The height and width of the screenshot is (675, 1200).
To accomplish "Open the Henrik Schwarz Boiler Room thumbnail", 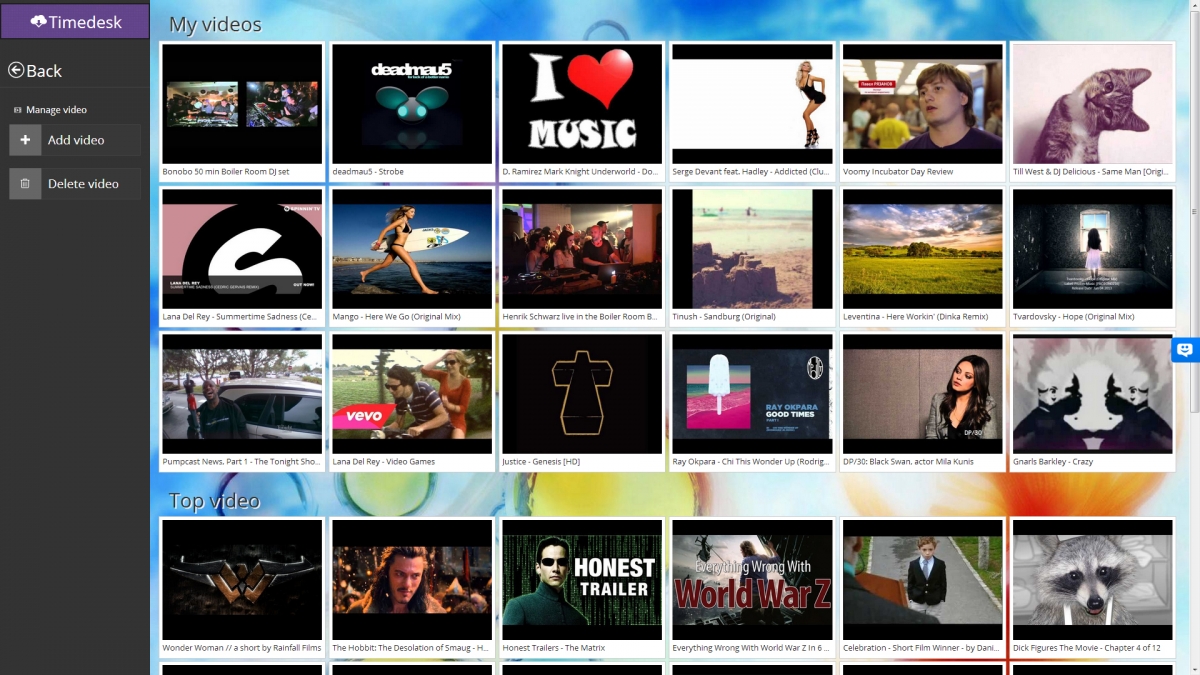I will point(582,249).
